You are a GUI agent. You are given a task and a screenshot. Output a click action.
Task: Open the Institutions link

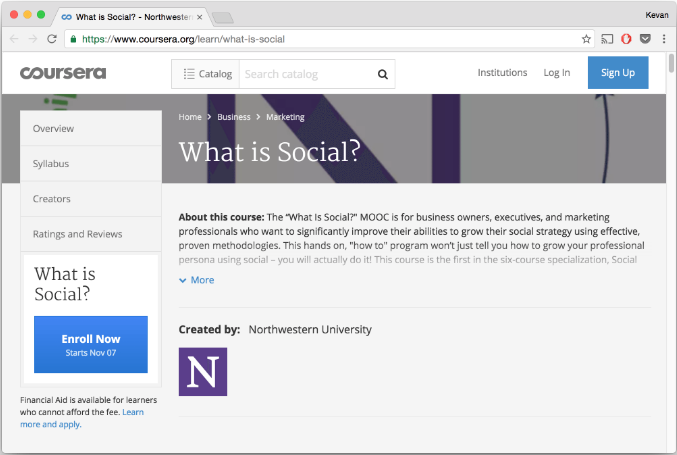[x=502, y=73]
